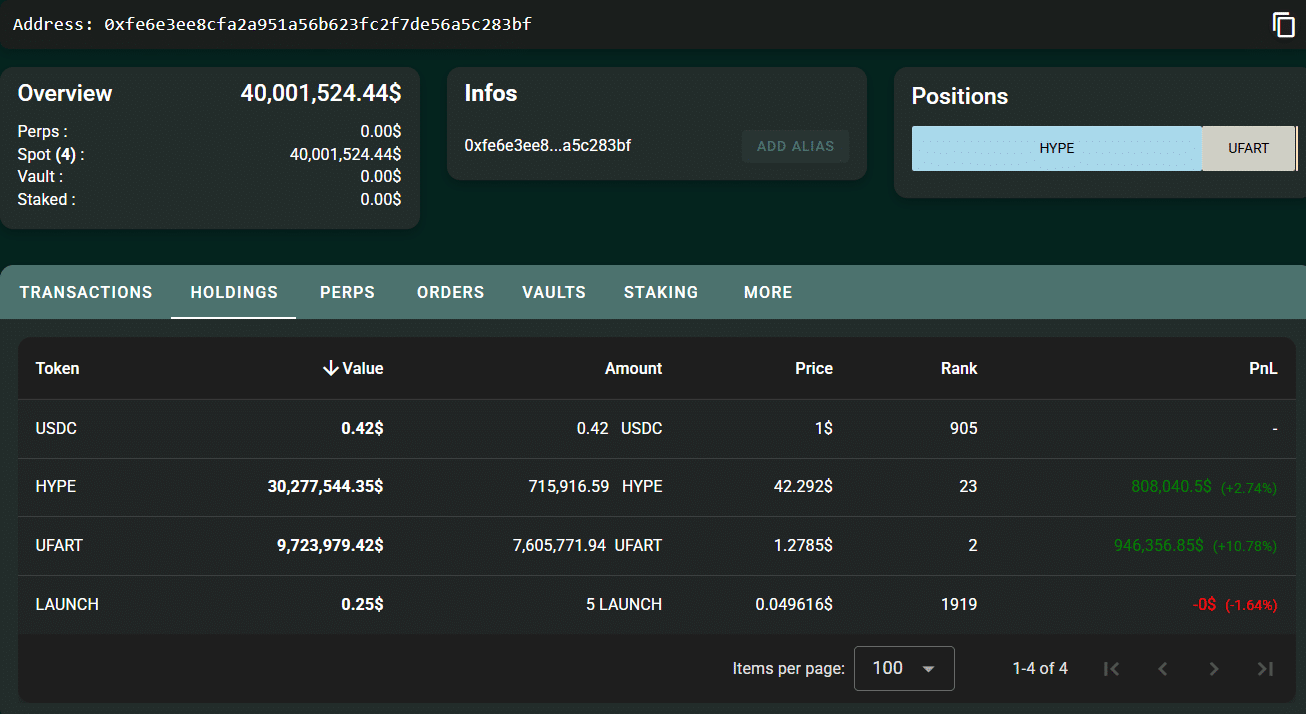1306x714 pixels.
Task: Sort by Rank column header
Action: click(959, 368)
